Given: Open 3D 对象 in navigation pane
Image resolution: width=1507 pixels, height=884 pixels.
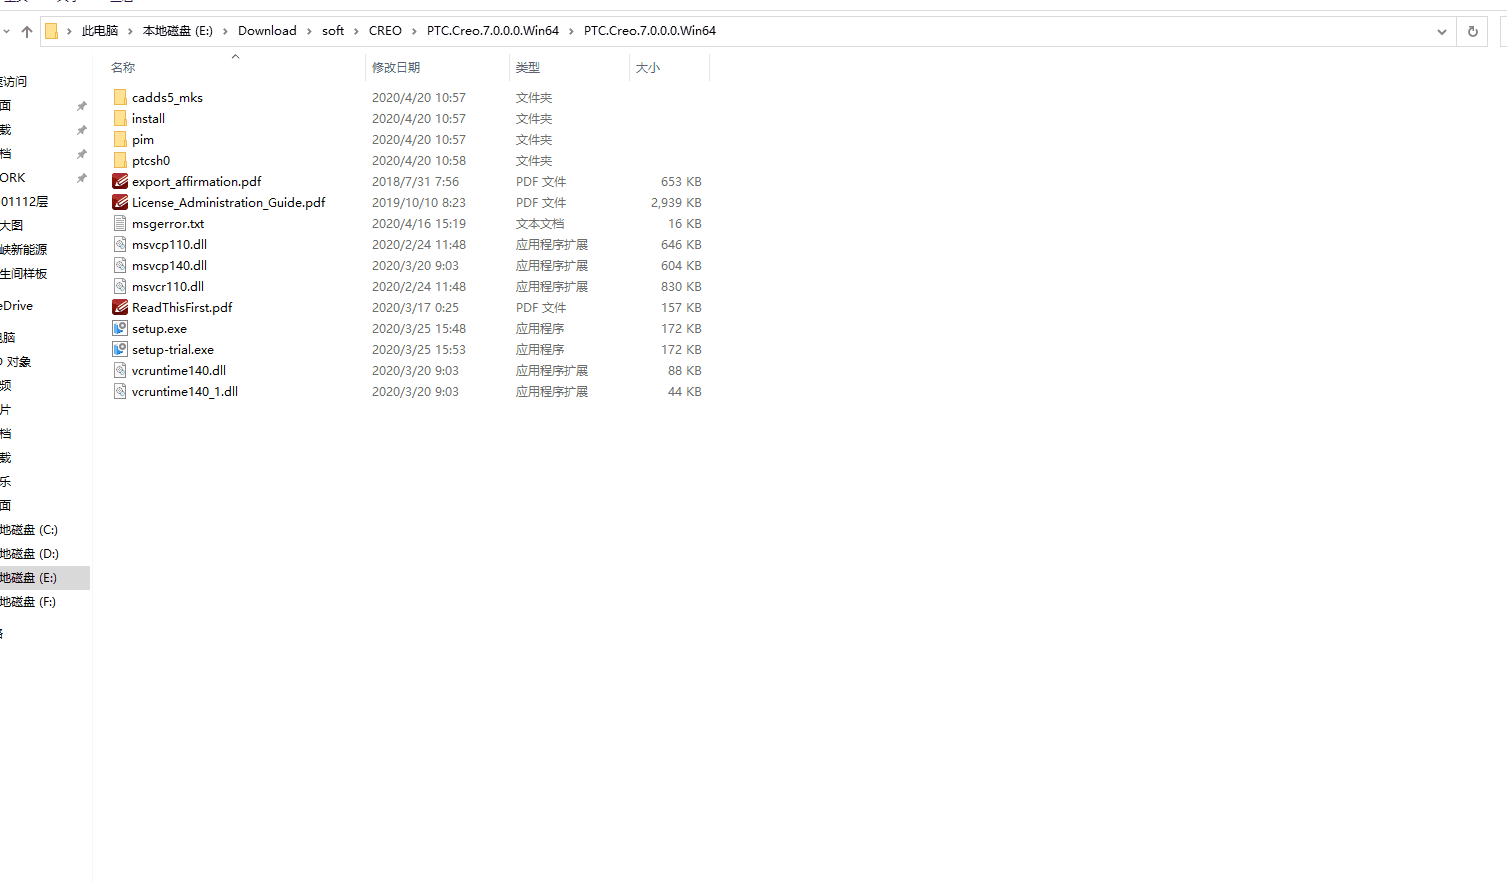Looking at the screenshot, I should [16, 362].
